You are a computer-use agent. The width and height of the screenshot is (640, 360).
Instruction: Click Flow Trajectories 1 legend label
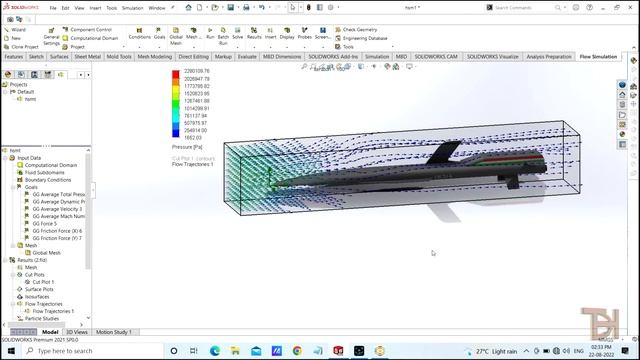coord(193,164)
